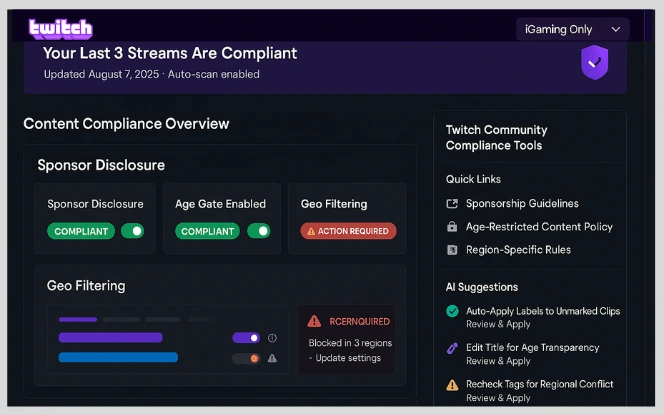
Task: Click the purple compliance shield icon
Action: [x=595, y=62]
